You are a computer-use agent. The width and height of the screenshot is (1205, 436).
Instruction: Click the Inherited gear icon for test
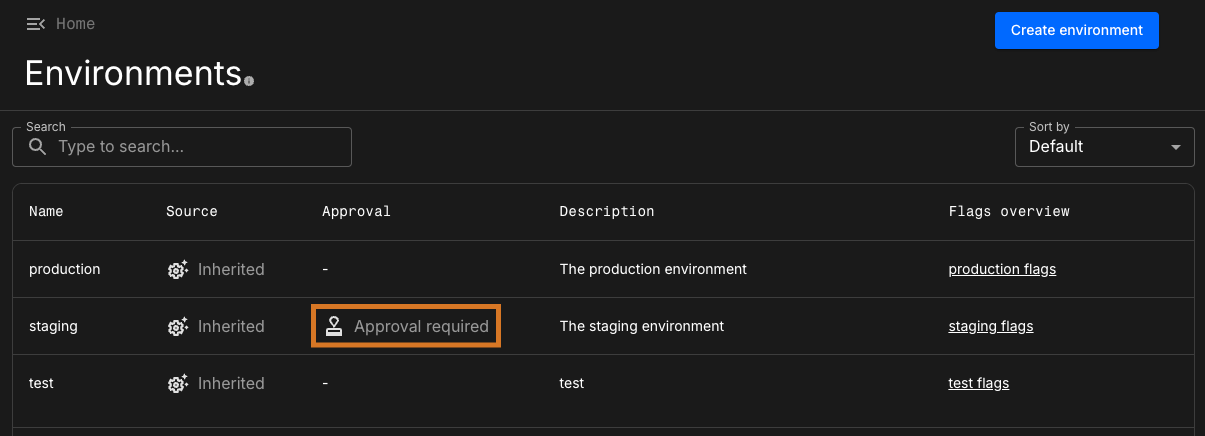[x=178, y=384]
